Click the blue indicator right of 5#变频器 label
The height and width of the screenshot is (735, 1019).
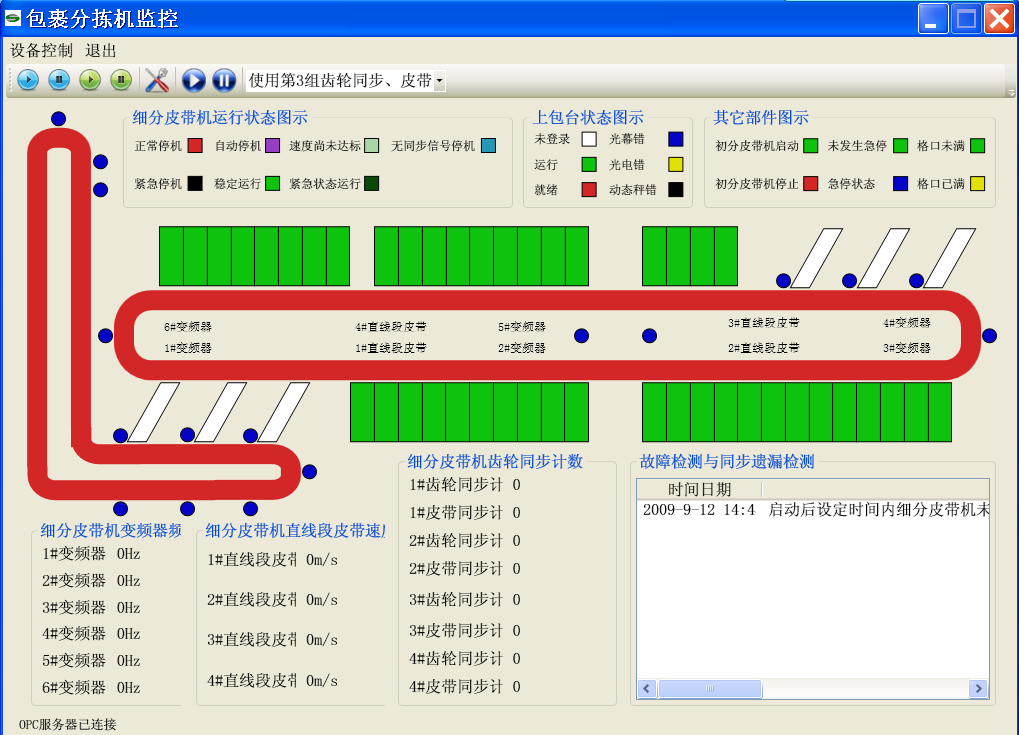point(582,335)
